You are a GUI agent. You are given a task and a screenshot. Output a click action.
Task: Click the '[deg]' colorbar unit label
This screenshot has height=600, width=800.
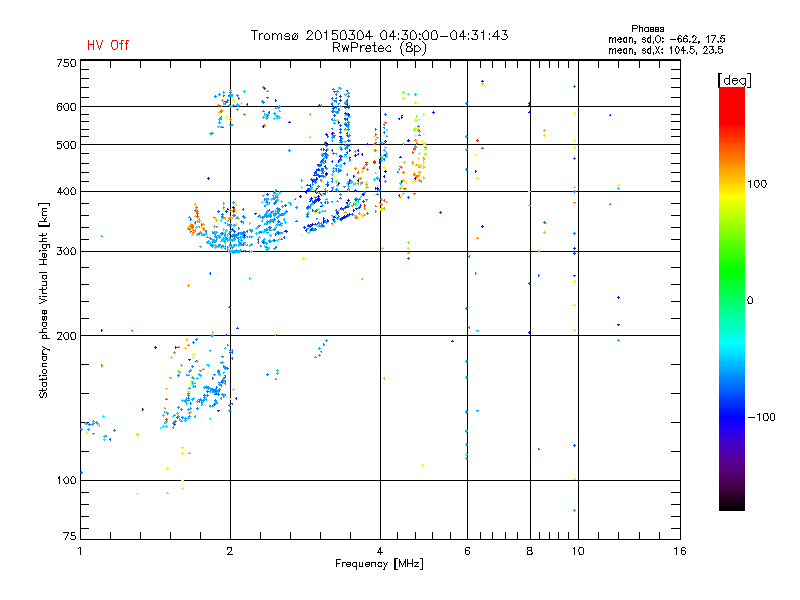pos(734,80)
